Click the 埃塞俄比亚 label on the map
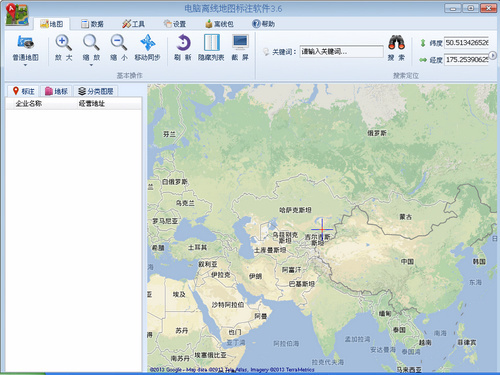Viewport: 500px width, 375px height. coord(210,355)
